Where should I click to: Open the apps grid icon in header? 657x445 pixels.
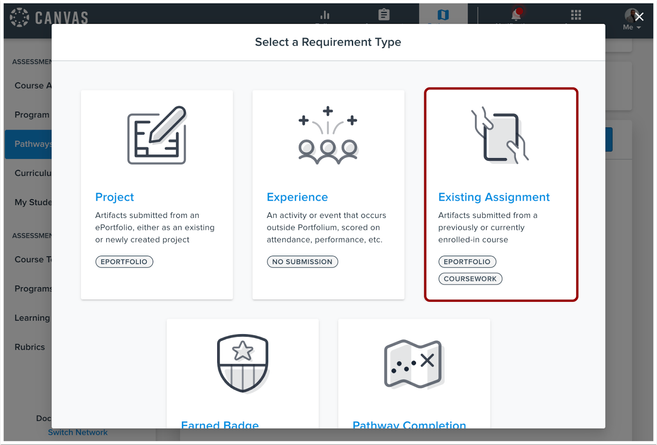(576, 15)
